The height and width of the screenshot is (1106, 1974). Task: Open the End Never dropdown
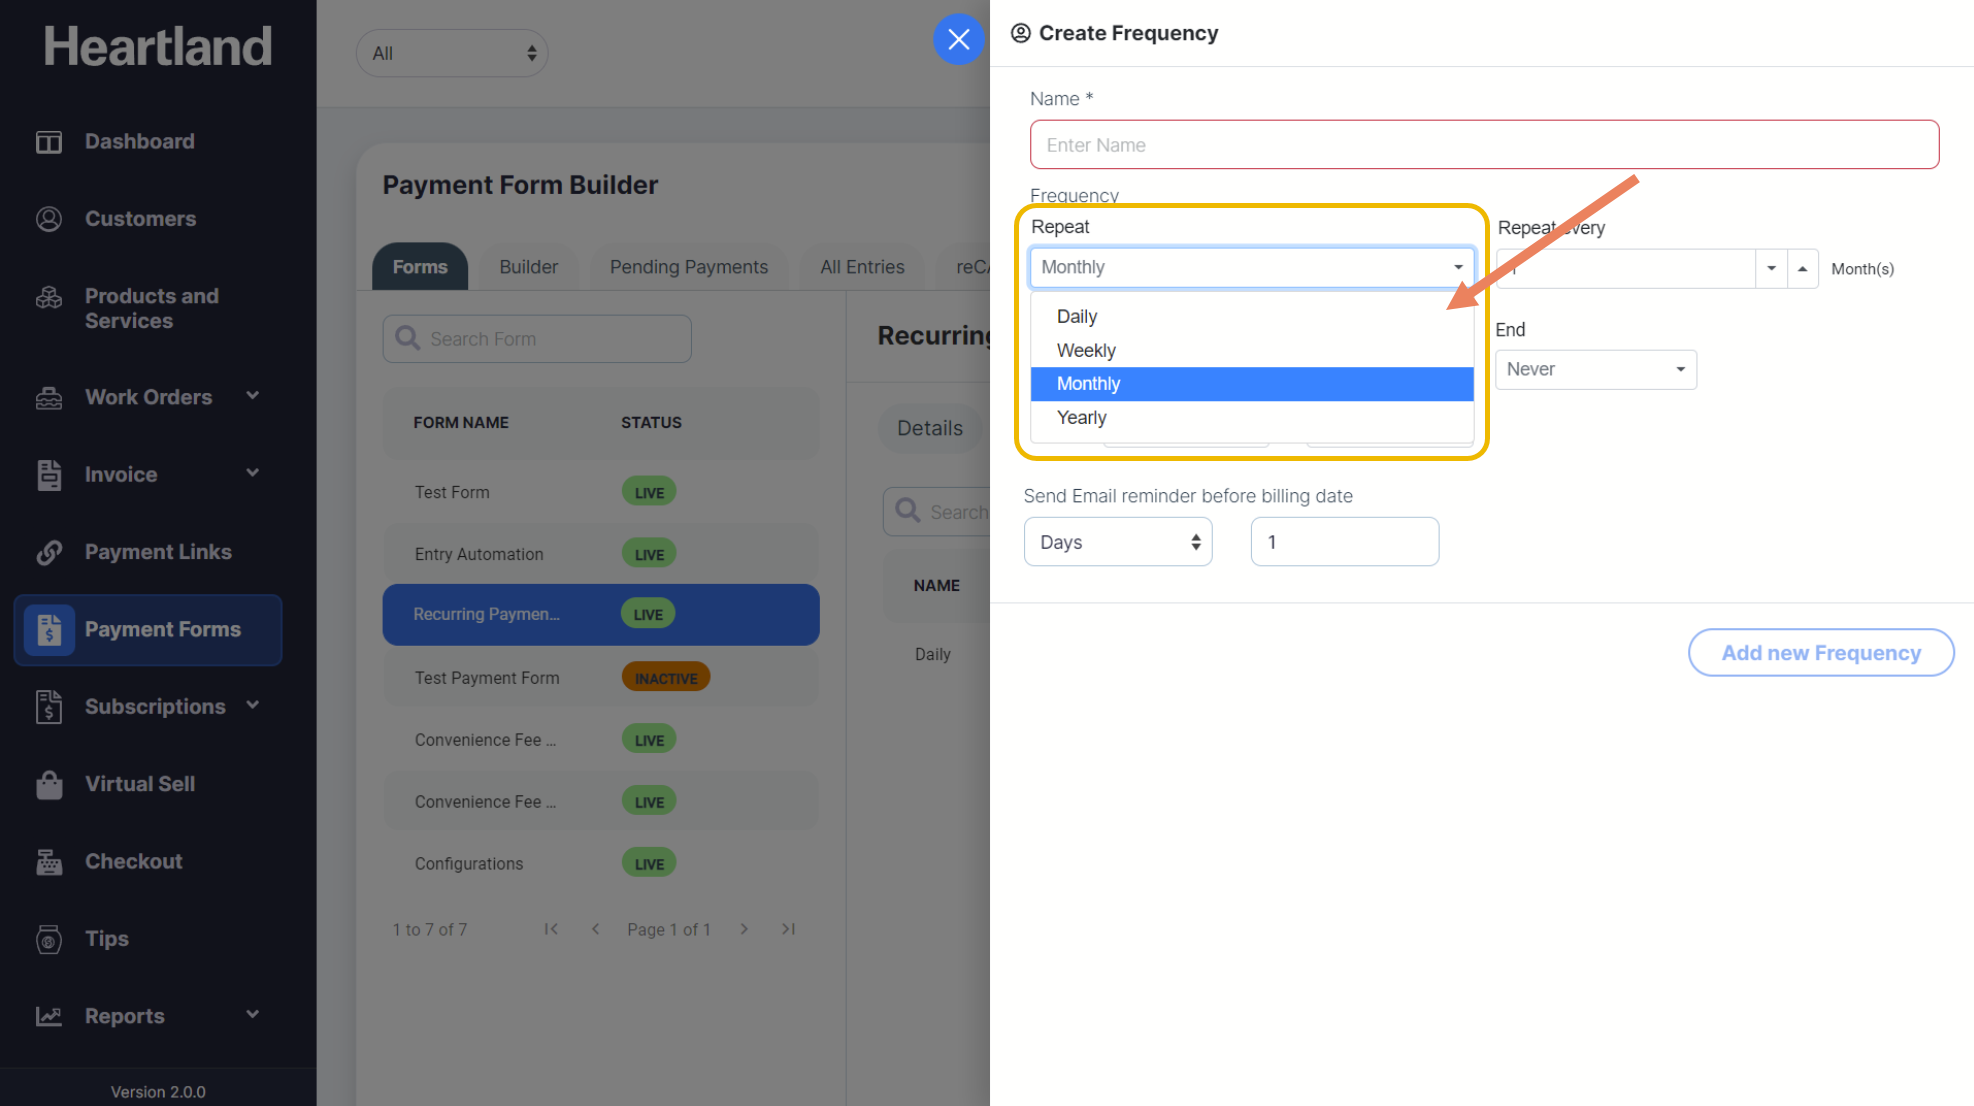tap(1595, 370)
